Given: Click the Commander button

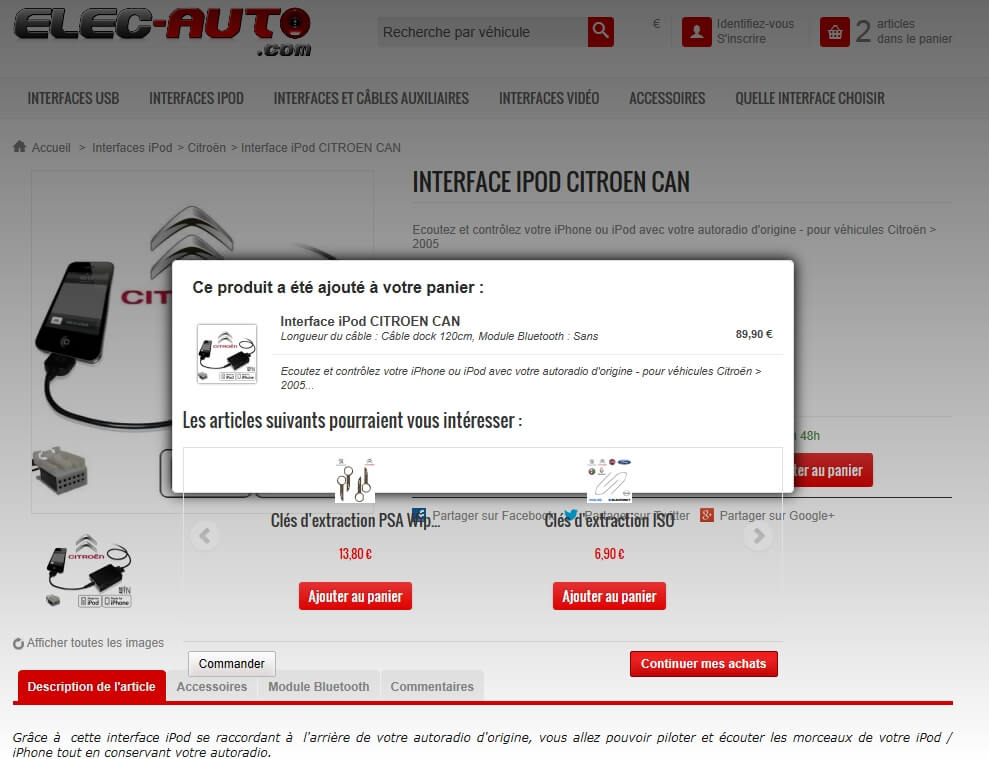Looking at the screenshot, I should pos(231,663).
